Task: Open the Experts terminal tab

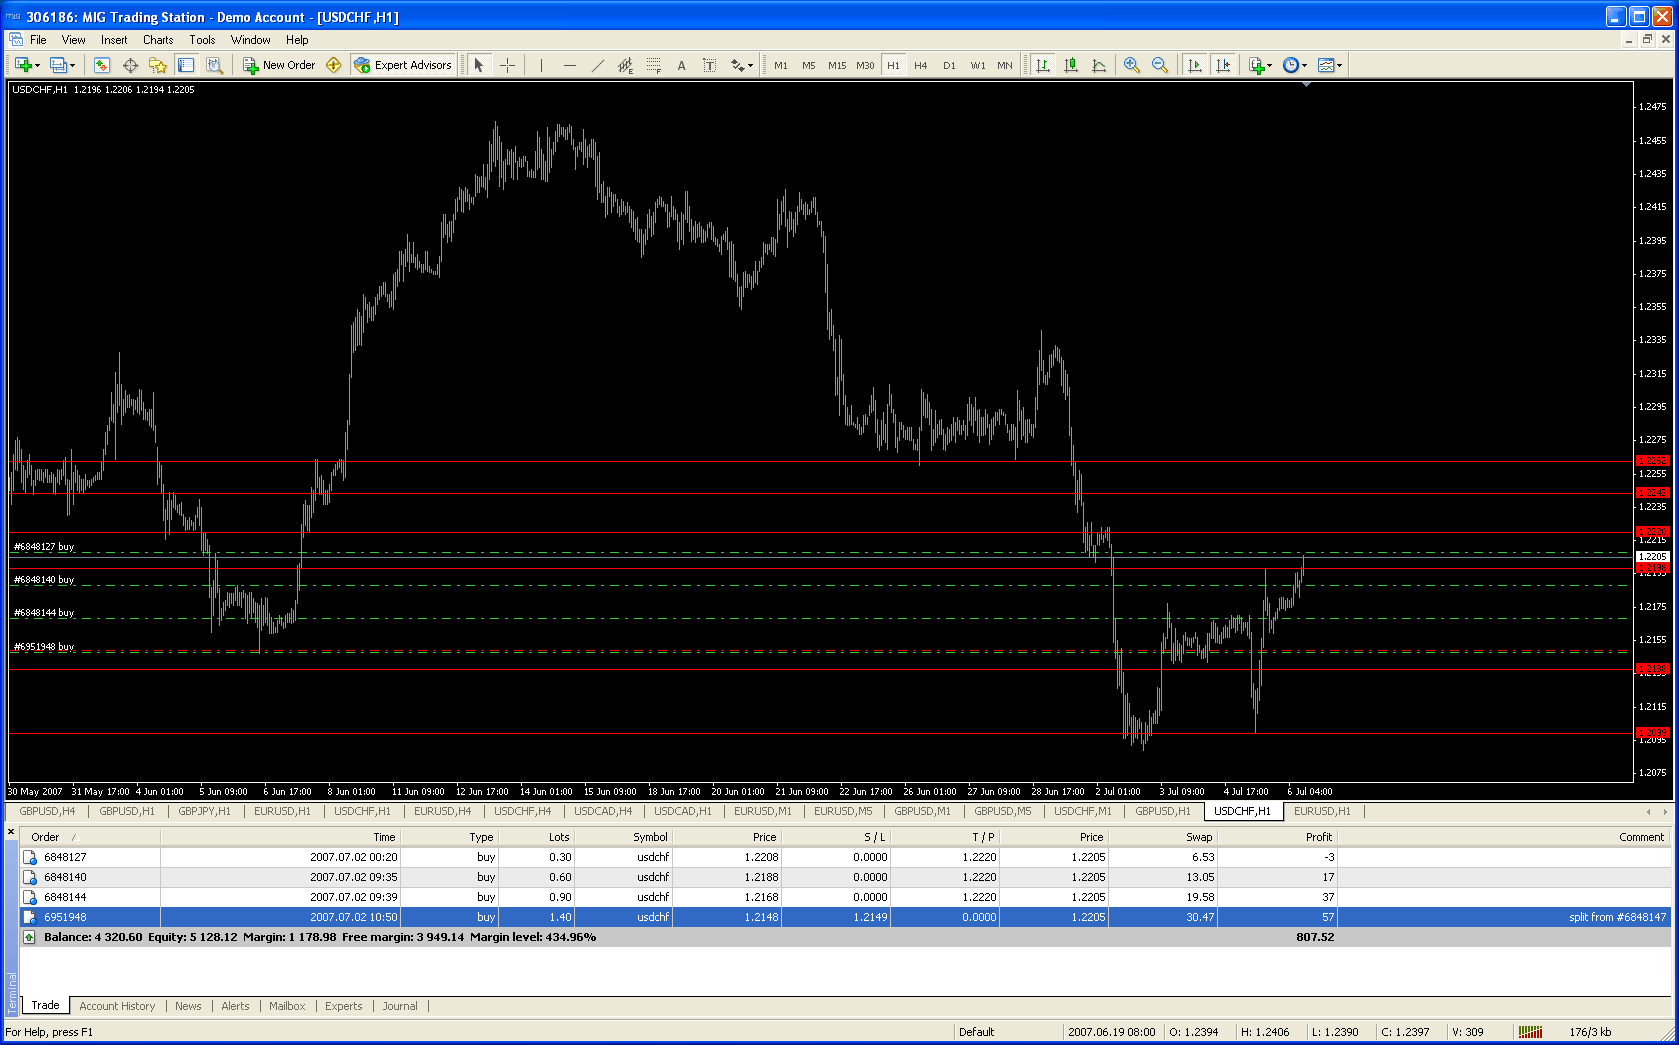Action: [x=344, y=1006]
